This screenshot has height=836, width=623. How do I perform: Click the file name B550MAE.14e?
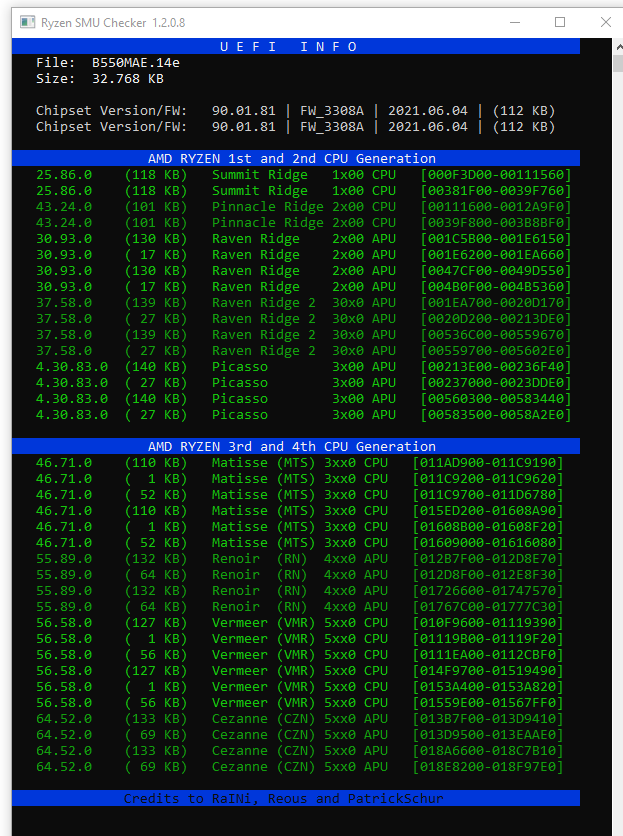coord(135,63)
